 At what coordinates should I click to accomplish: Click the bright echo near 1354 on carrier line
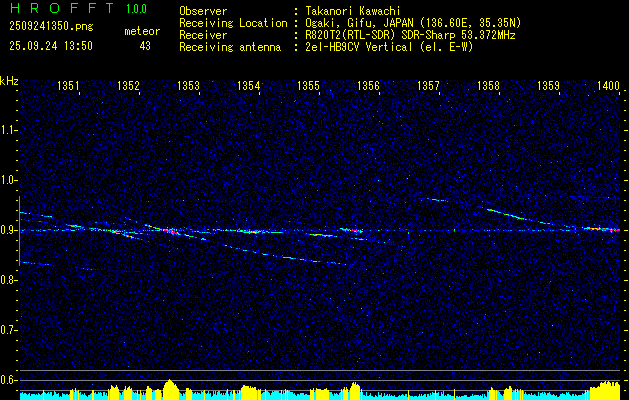[x=251, y=231]
